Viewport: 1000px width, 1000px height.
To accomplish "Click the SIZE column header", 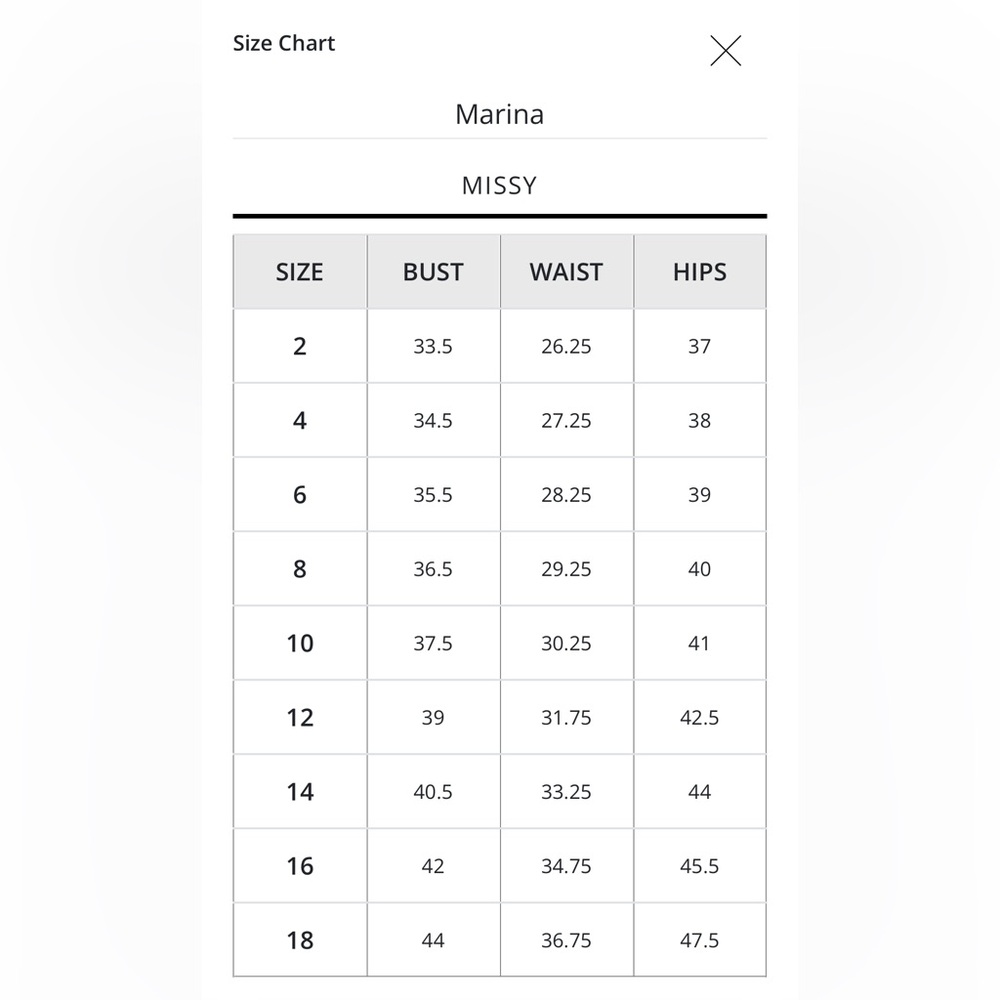I will 300,272.
